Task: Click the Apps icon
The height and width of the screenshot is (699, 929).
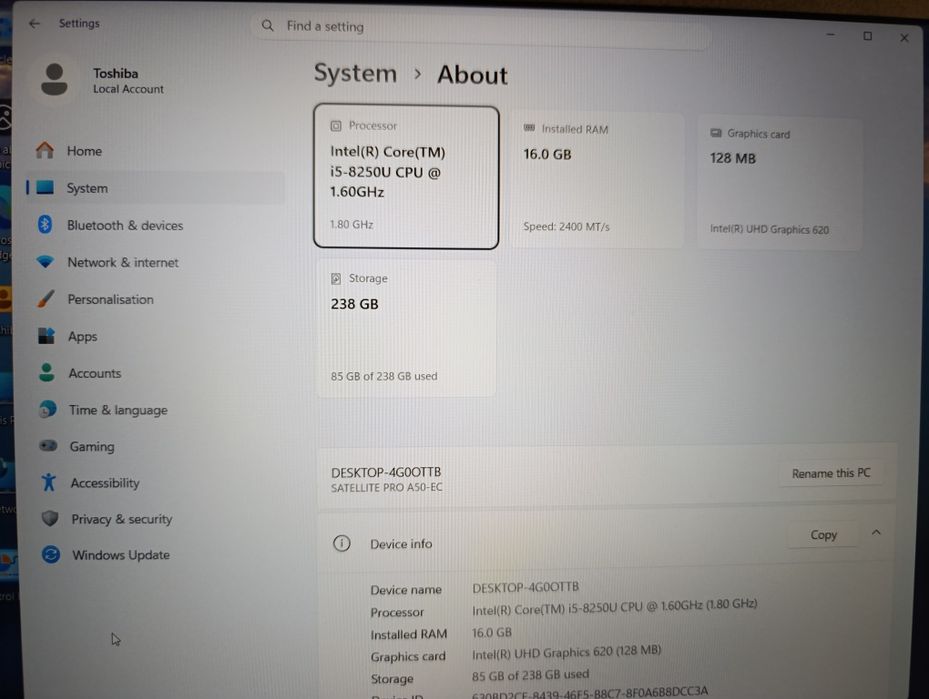Action: pos(46,336)
